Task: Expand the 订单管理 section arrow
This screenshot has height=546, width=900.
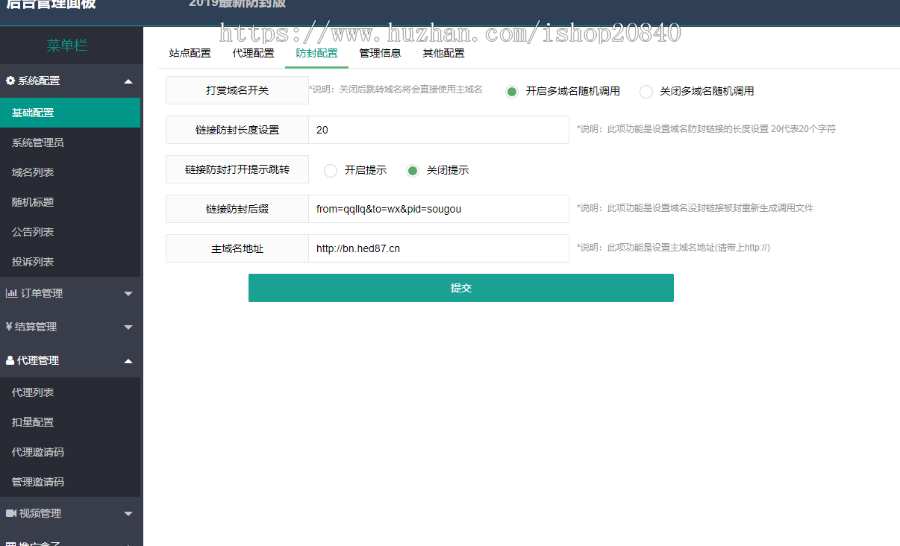Action: 129,293
